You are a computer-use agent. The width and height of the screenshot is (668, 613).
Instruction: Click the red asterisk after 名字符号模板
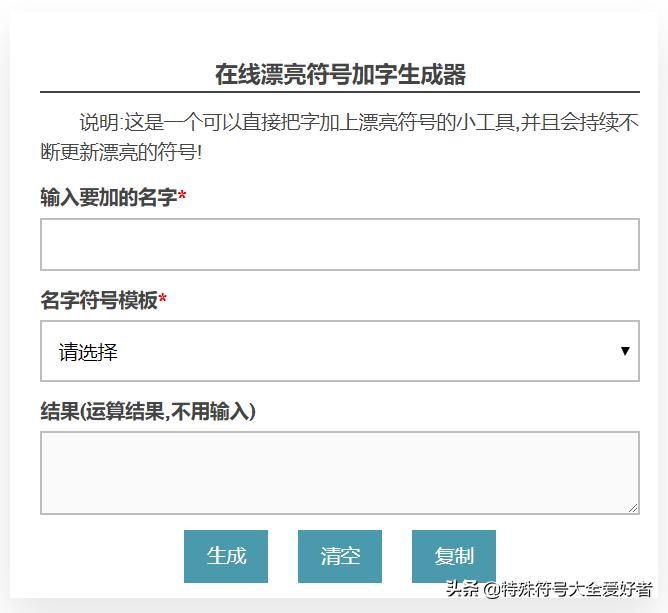click(163, 299)
